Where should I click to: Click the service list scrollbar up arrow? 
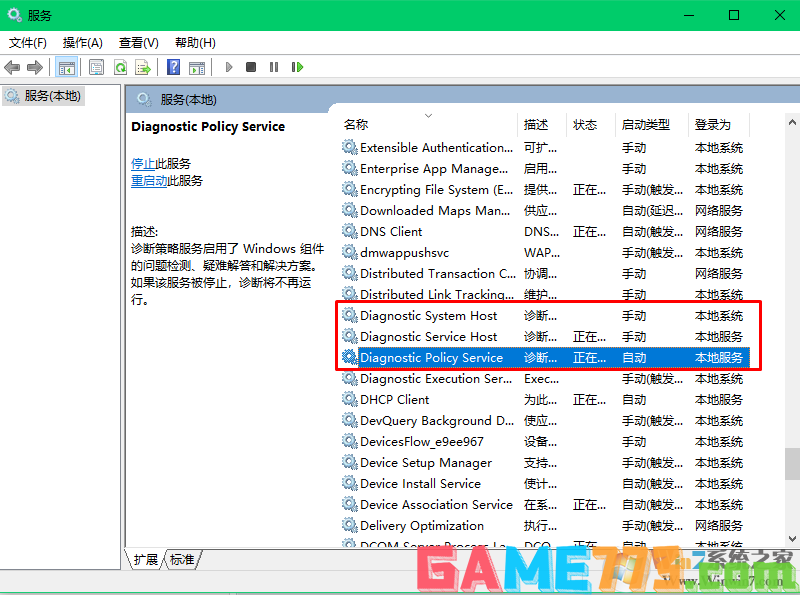pyautogui.click(x=792, y=122)
